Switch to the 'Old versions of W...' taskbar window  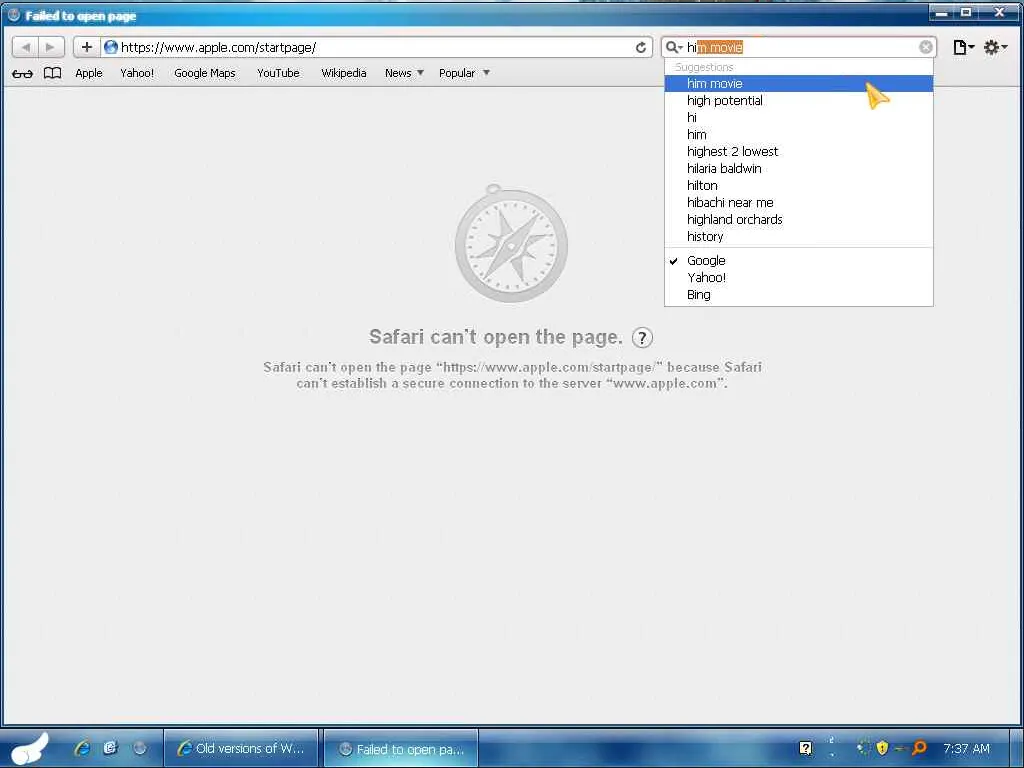click(x=241, y=748)
